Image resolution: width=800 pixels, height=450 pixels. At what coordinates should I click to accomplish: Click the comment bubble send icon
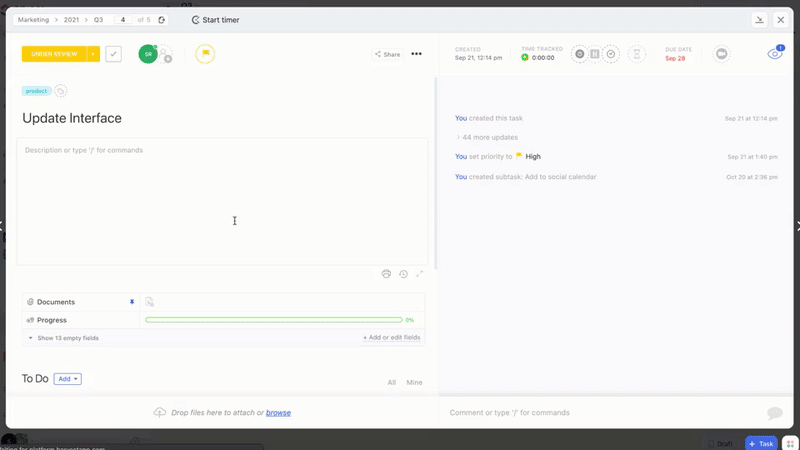click(774, 413)
